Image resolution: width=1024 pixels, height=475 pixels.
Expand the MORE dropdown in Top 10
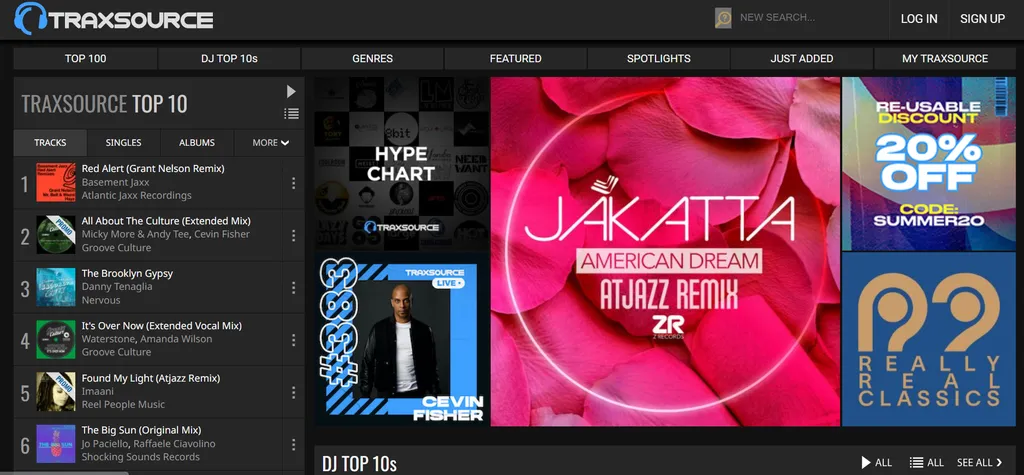270,142
